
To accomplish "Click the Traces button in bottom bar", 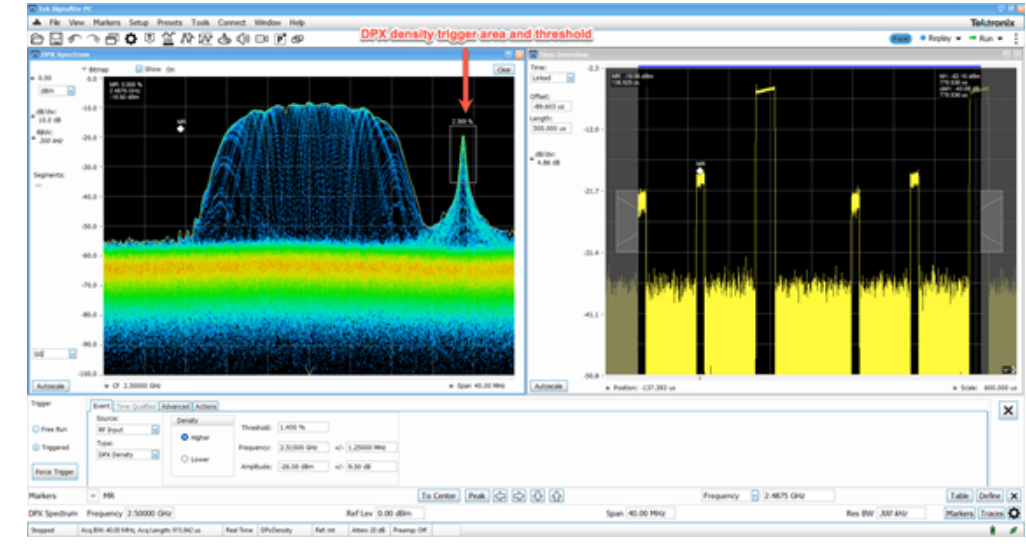I will click(992, 513).
